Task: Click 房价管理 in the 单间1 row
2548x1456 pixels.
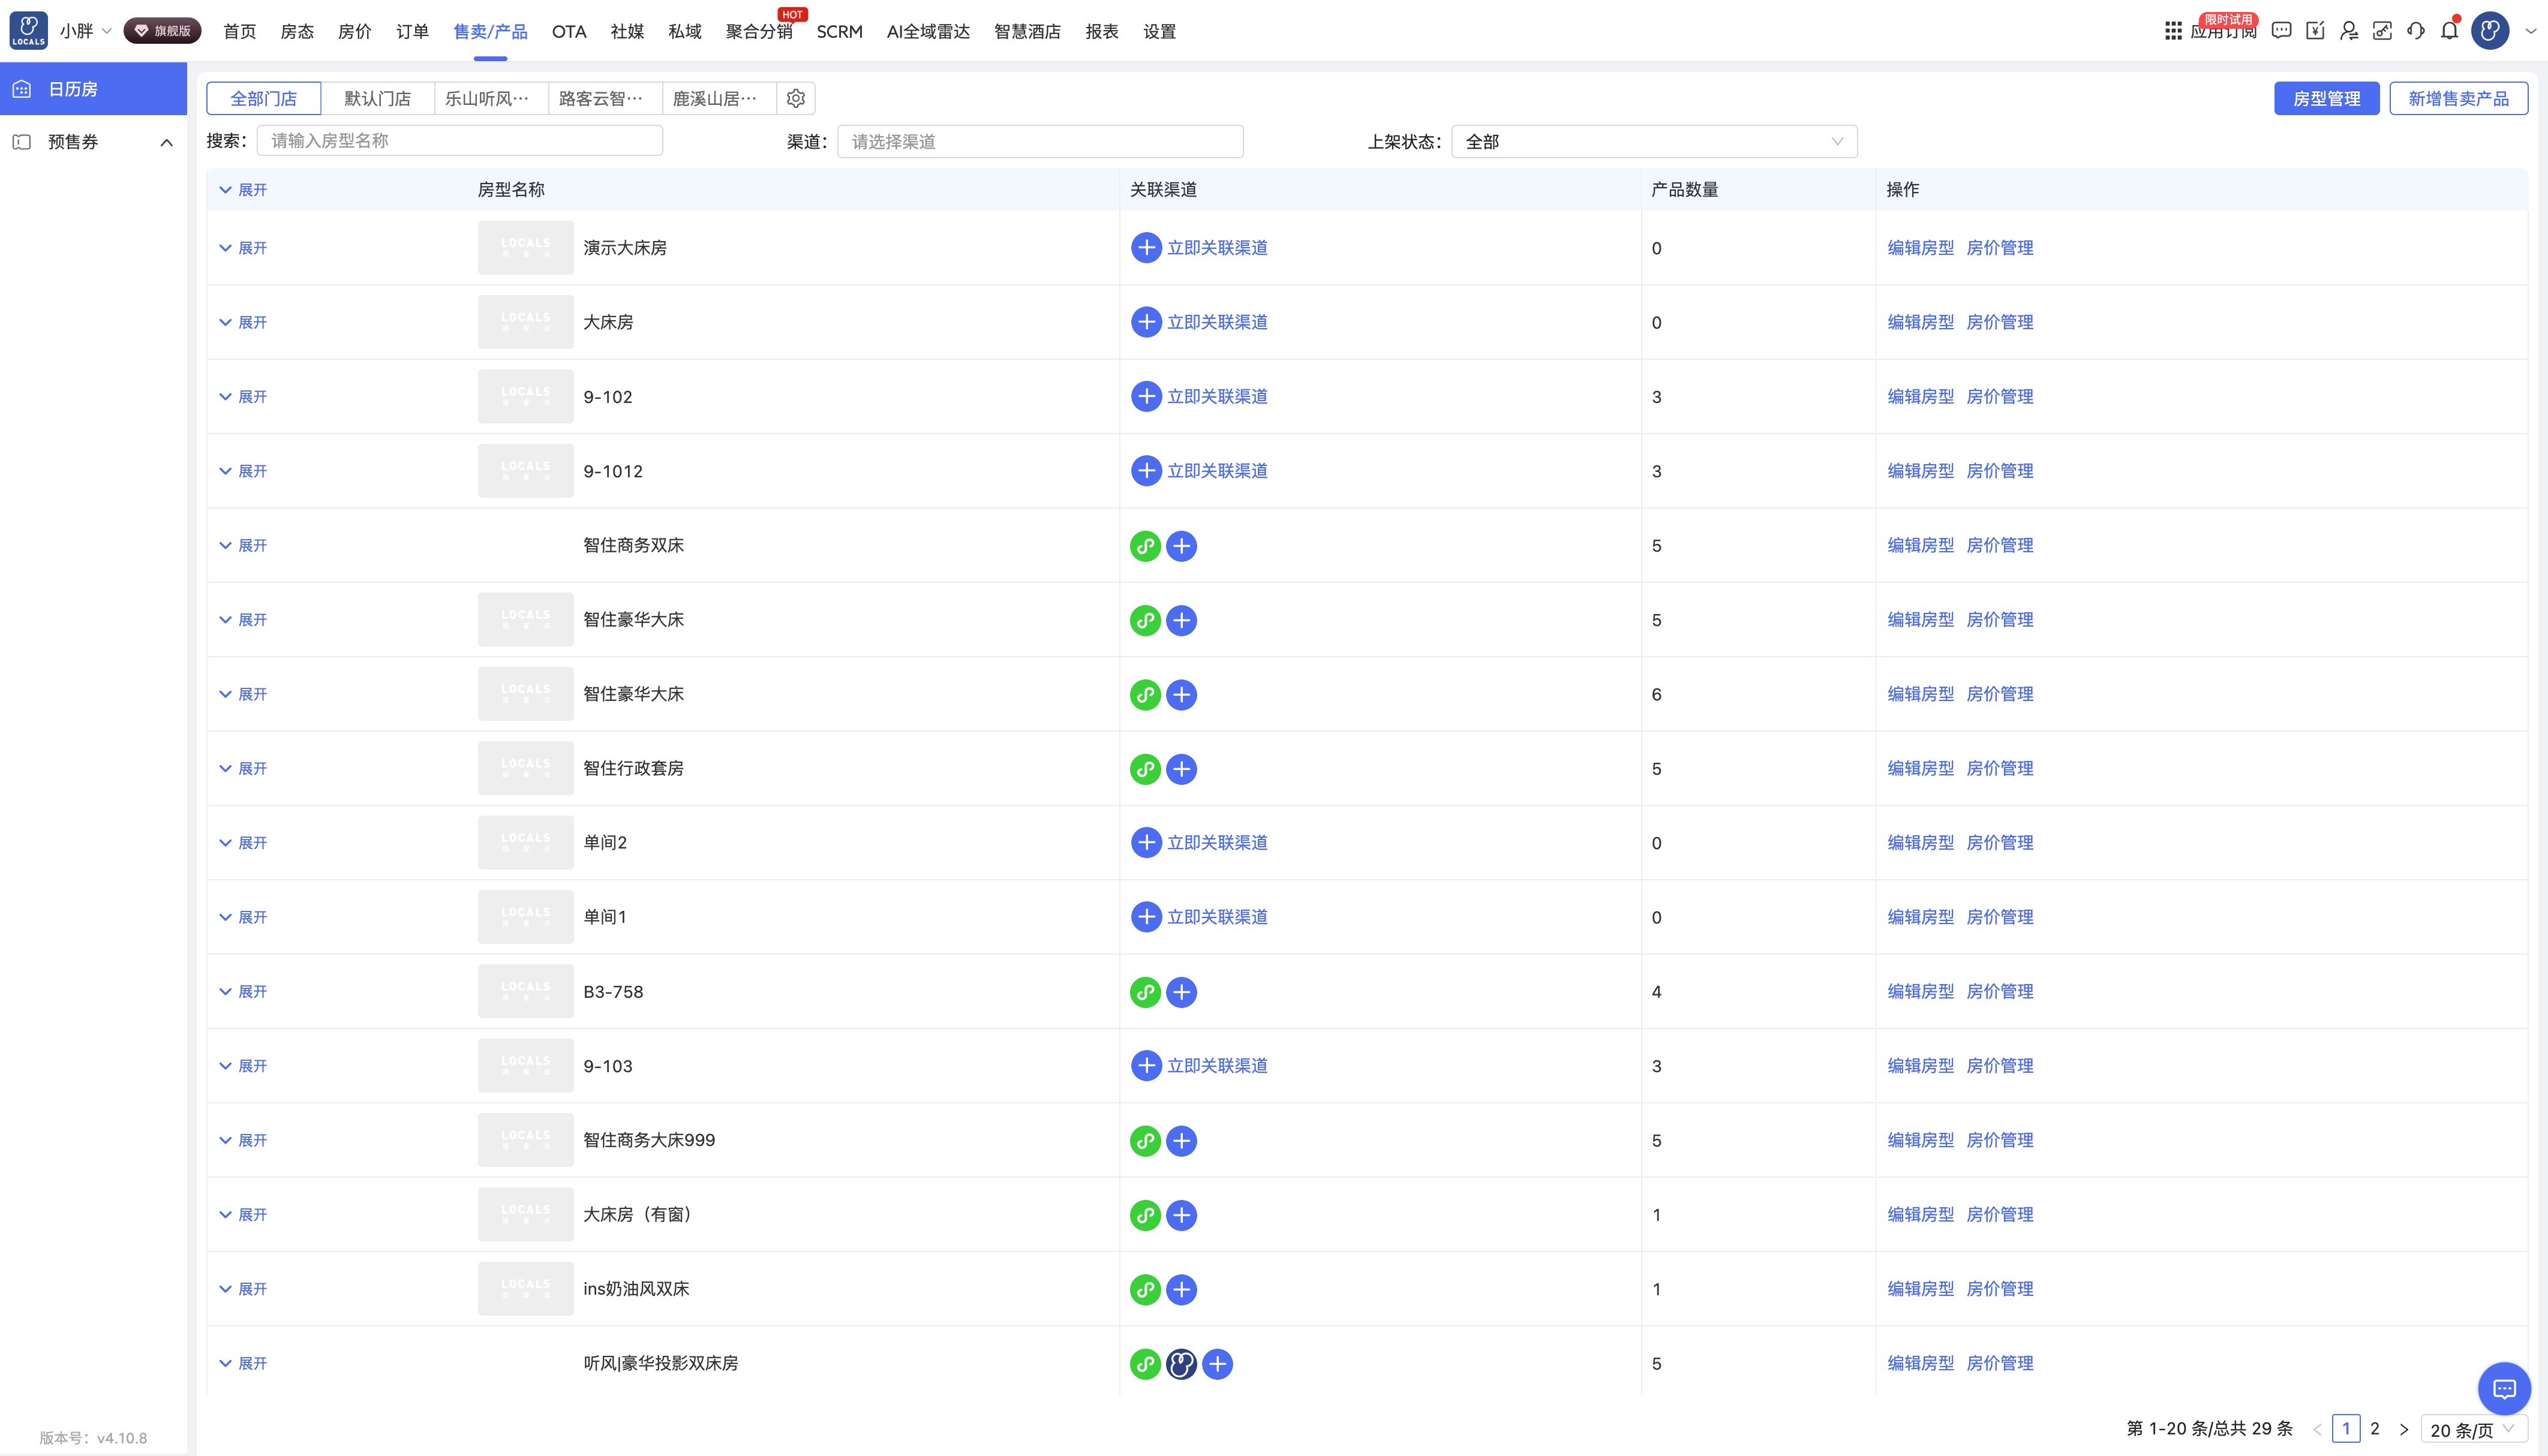Action: click(x=2000, y=917)
